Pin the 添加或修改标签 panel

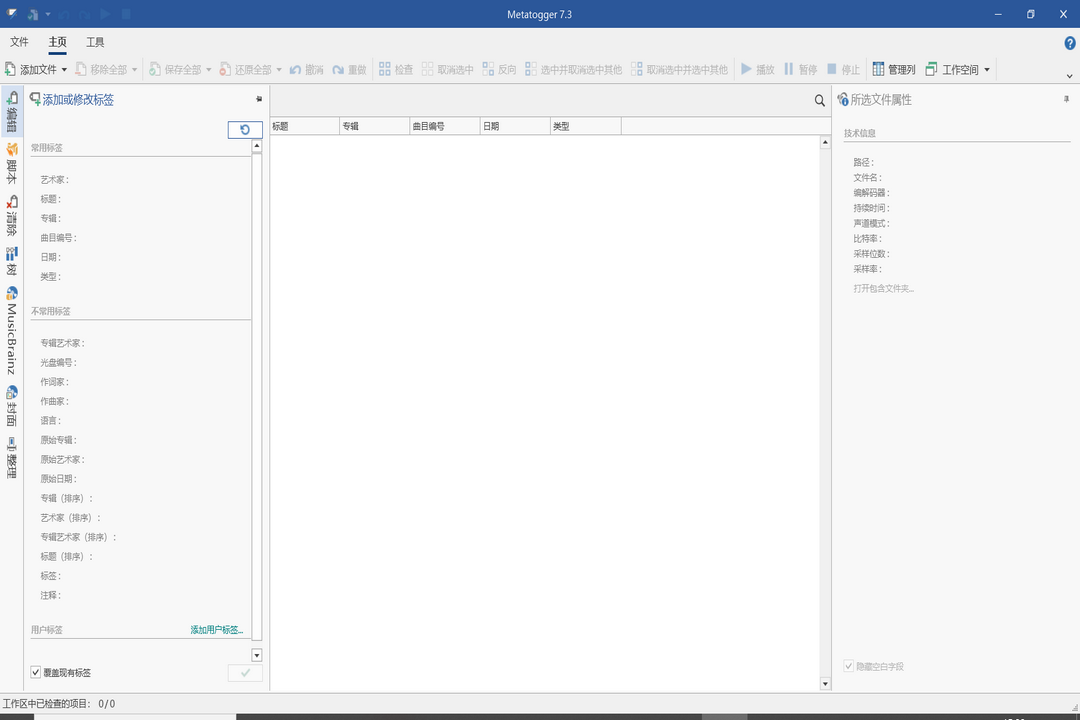[258, 99]
